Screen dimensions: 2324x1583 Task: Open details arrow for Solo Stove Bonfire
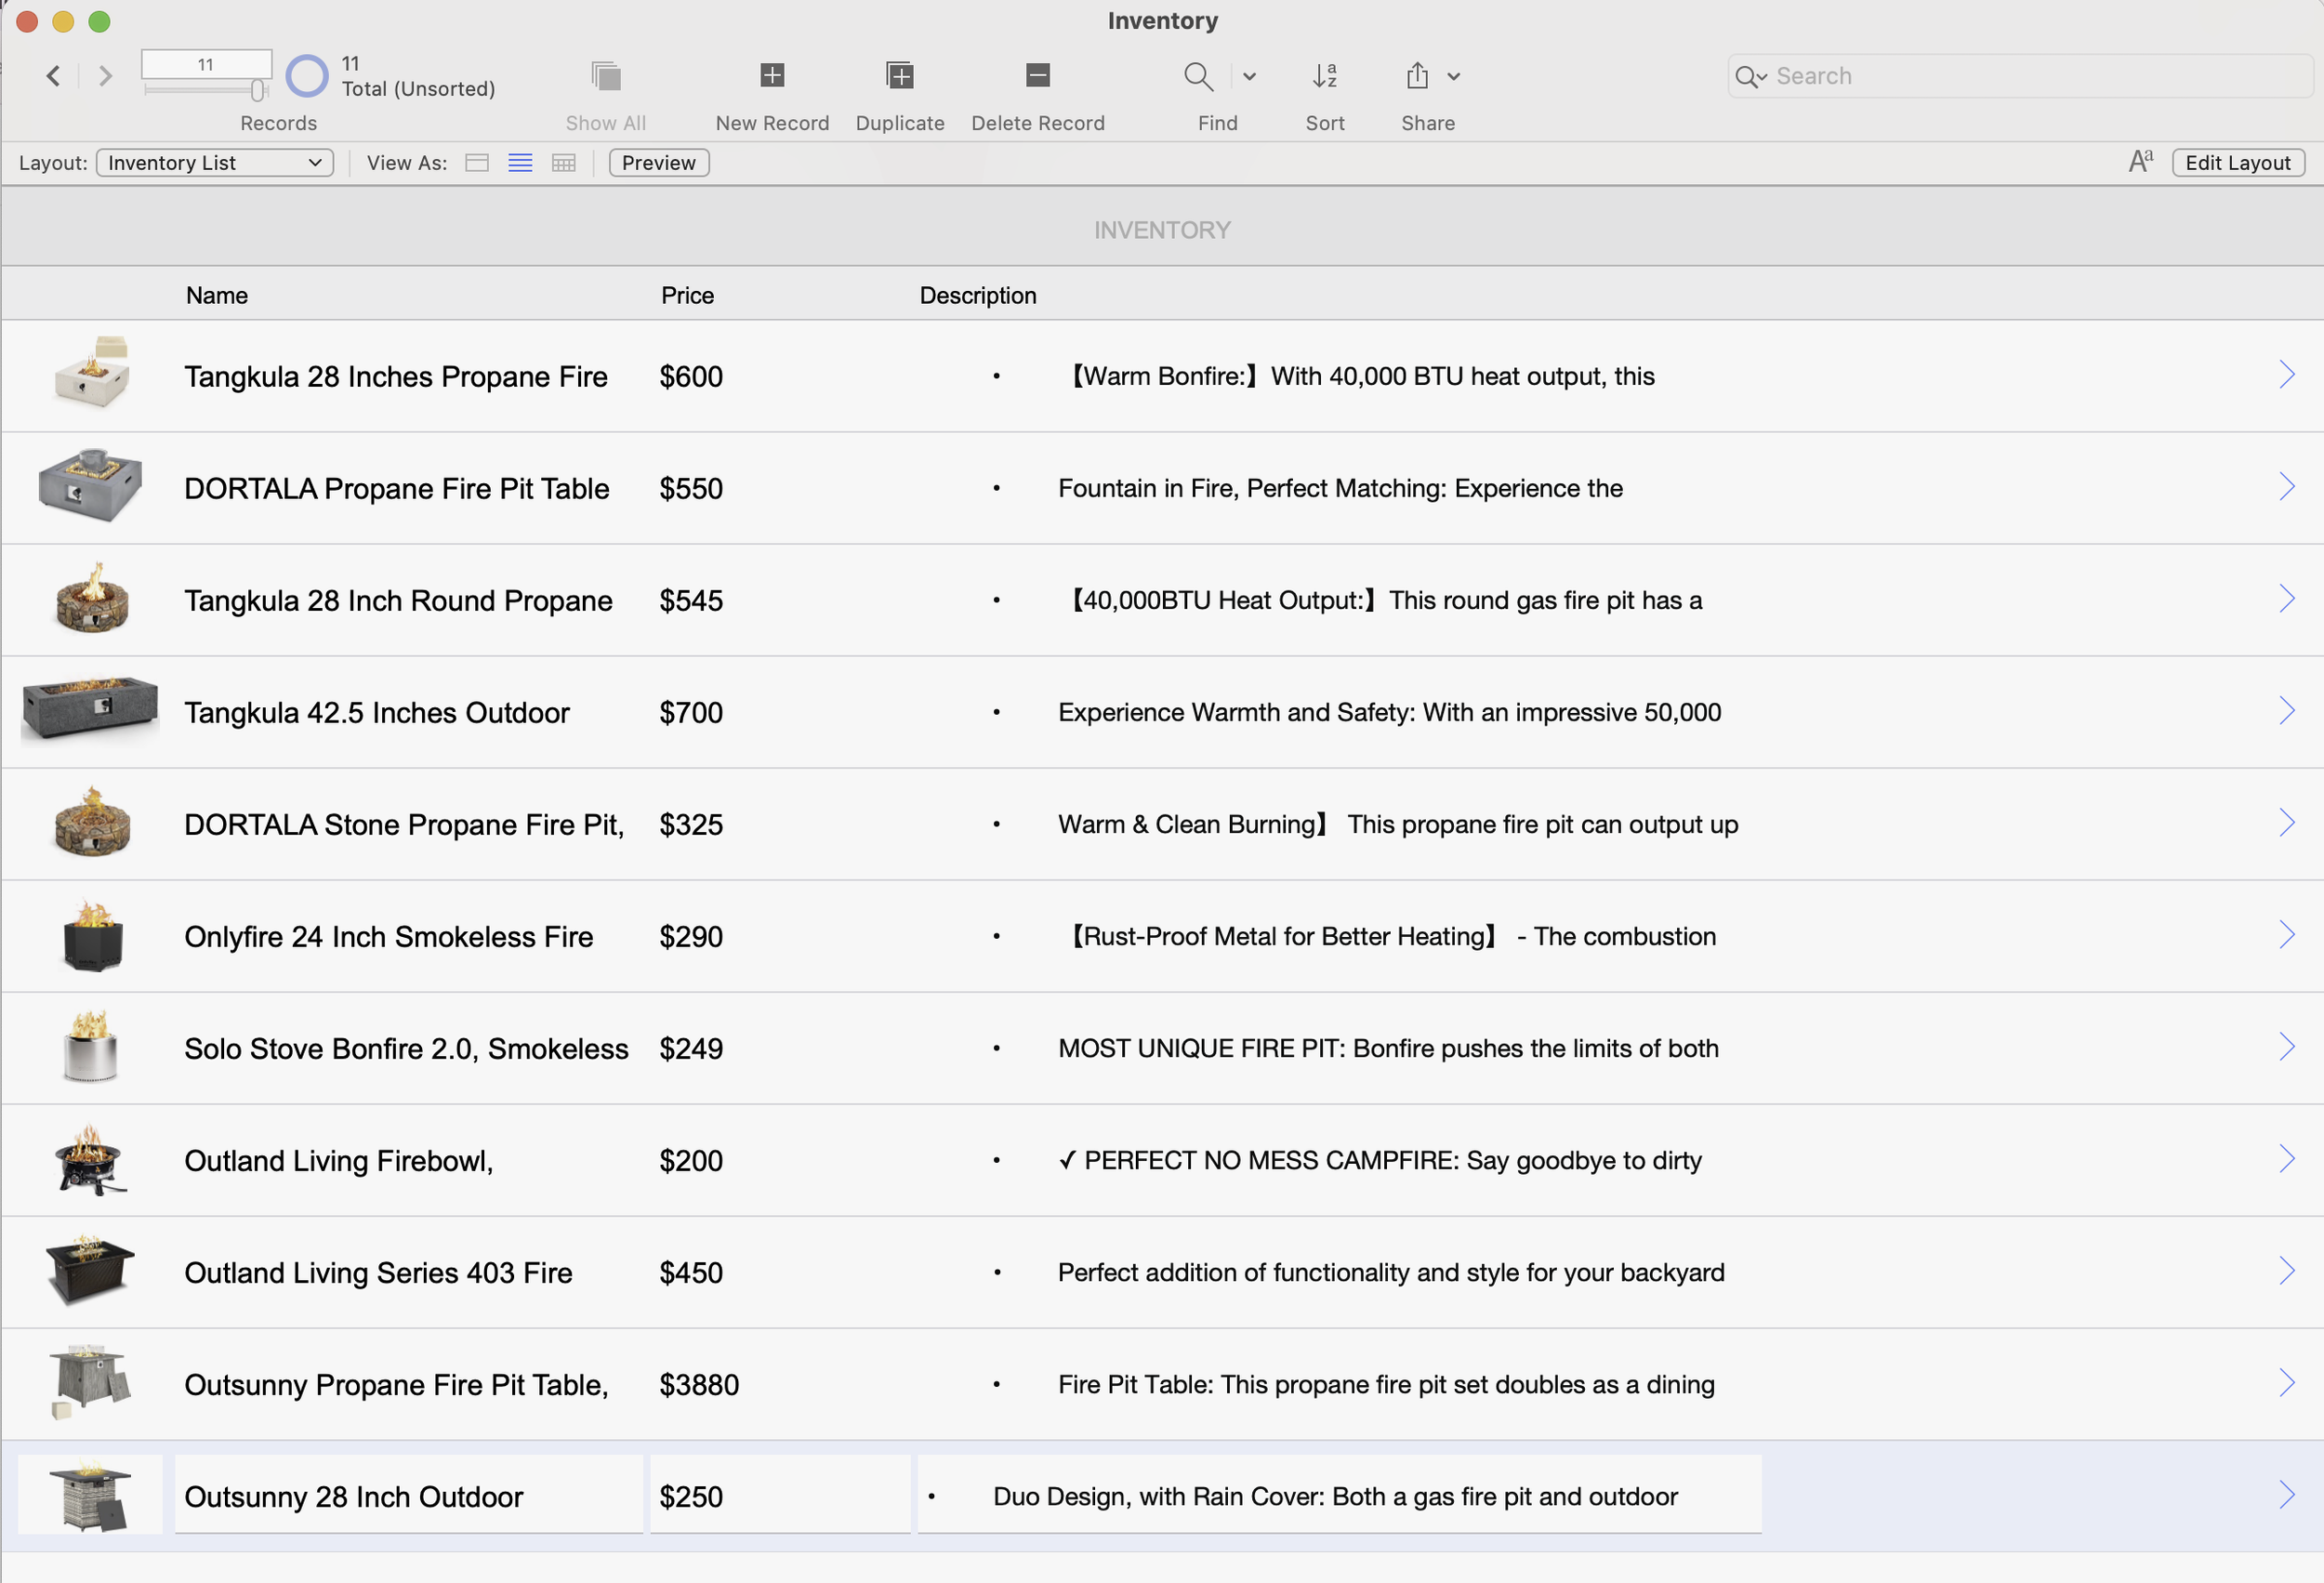(2287, 1047)
